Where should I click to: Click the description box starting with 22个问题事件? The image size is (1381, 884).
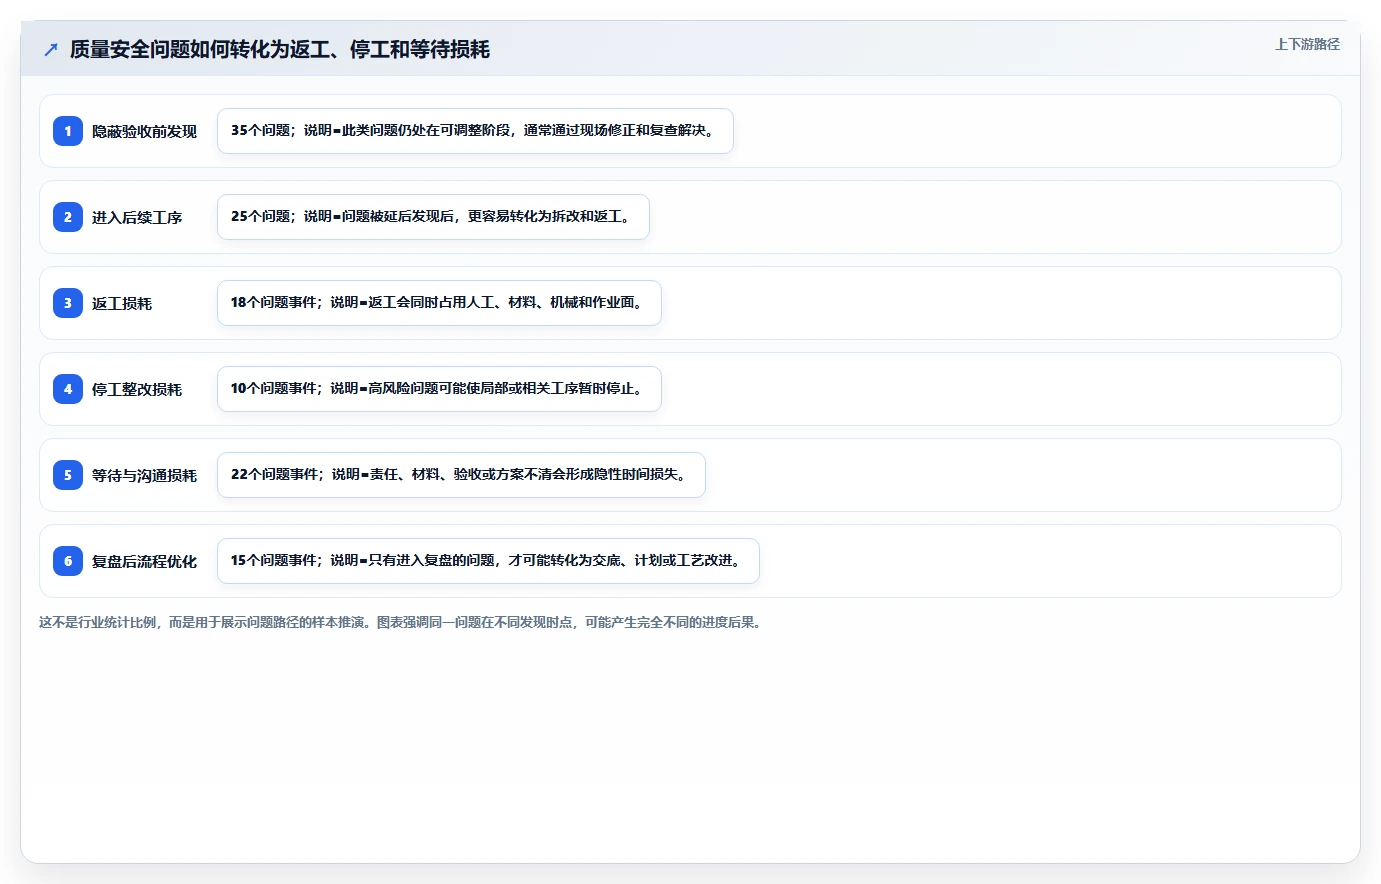click(461, 475)
